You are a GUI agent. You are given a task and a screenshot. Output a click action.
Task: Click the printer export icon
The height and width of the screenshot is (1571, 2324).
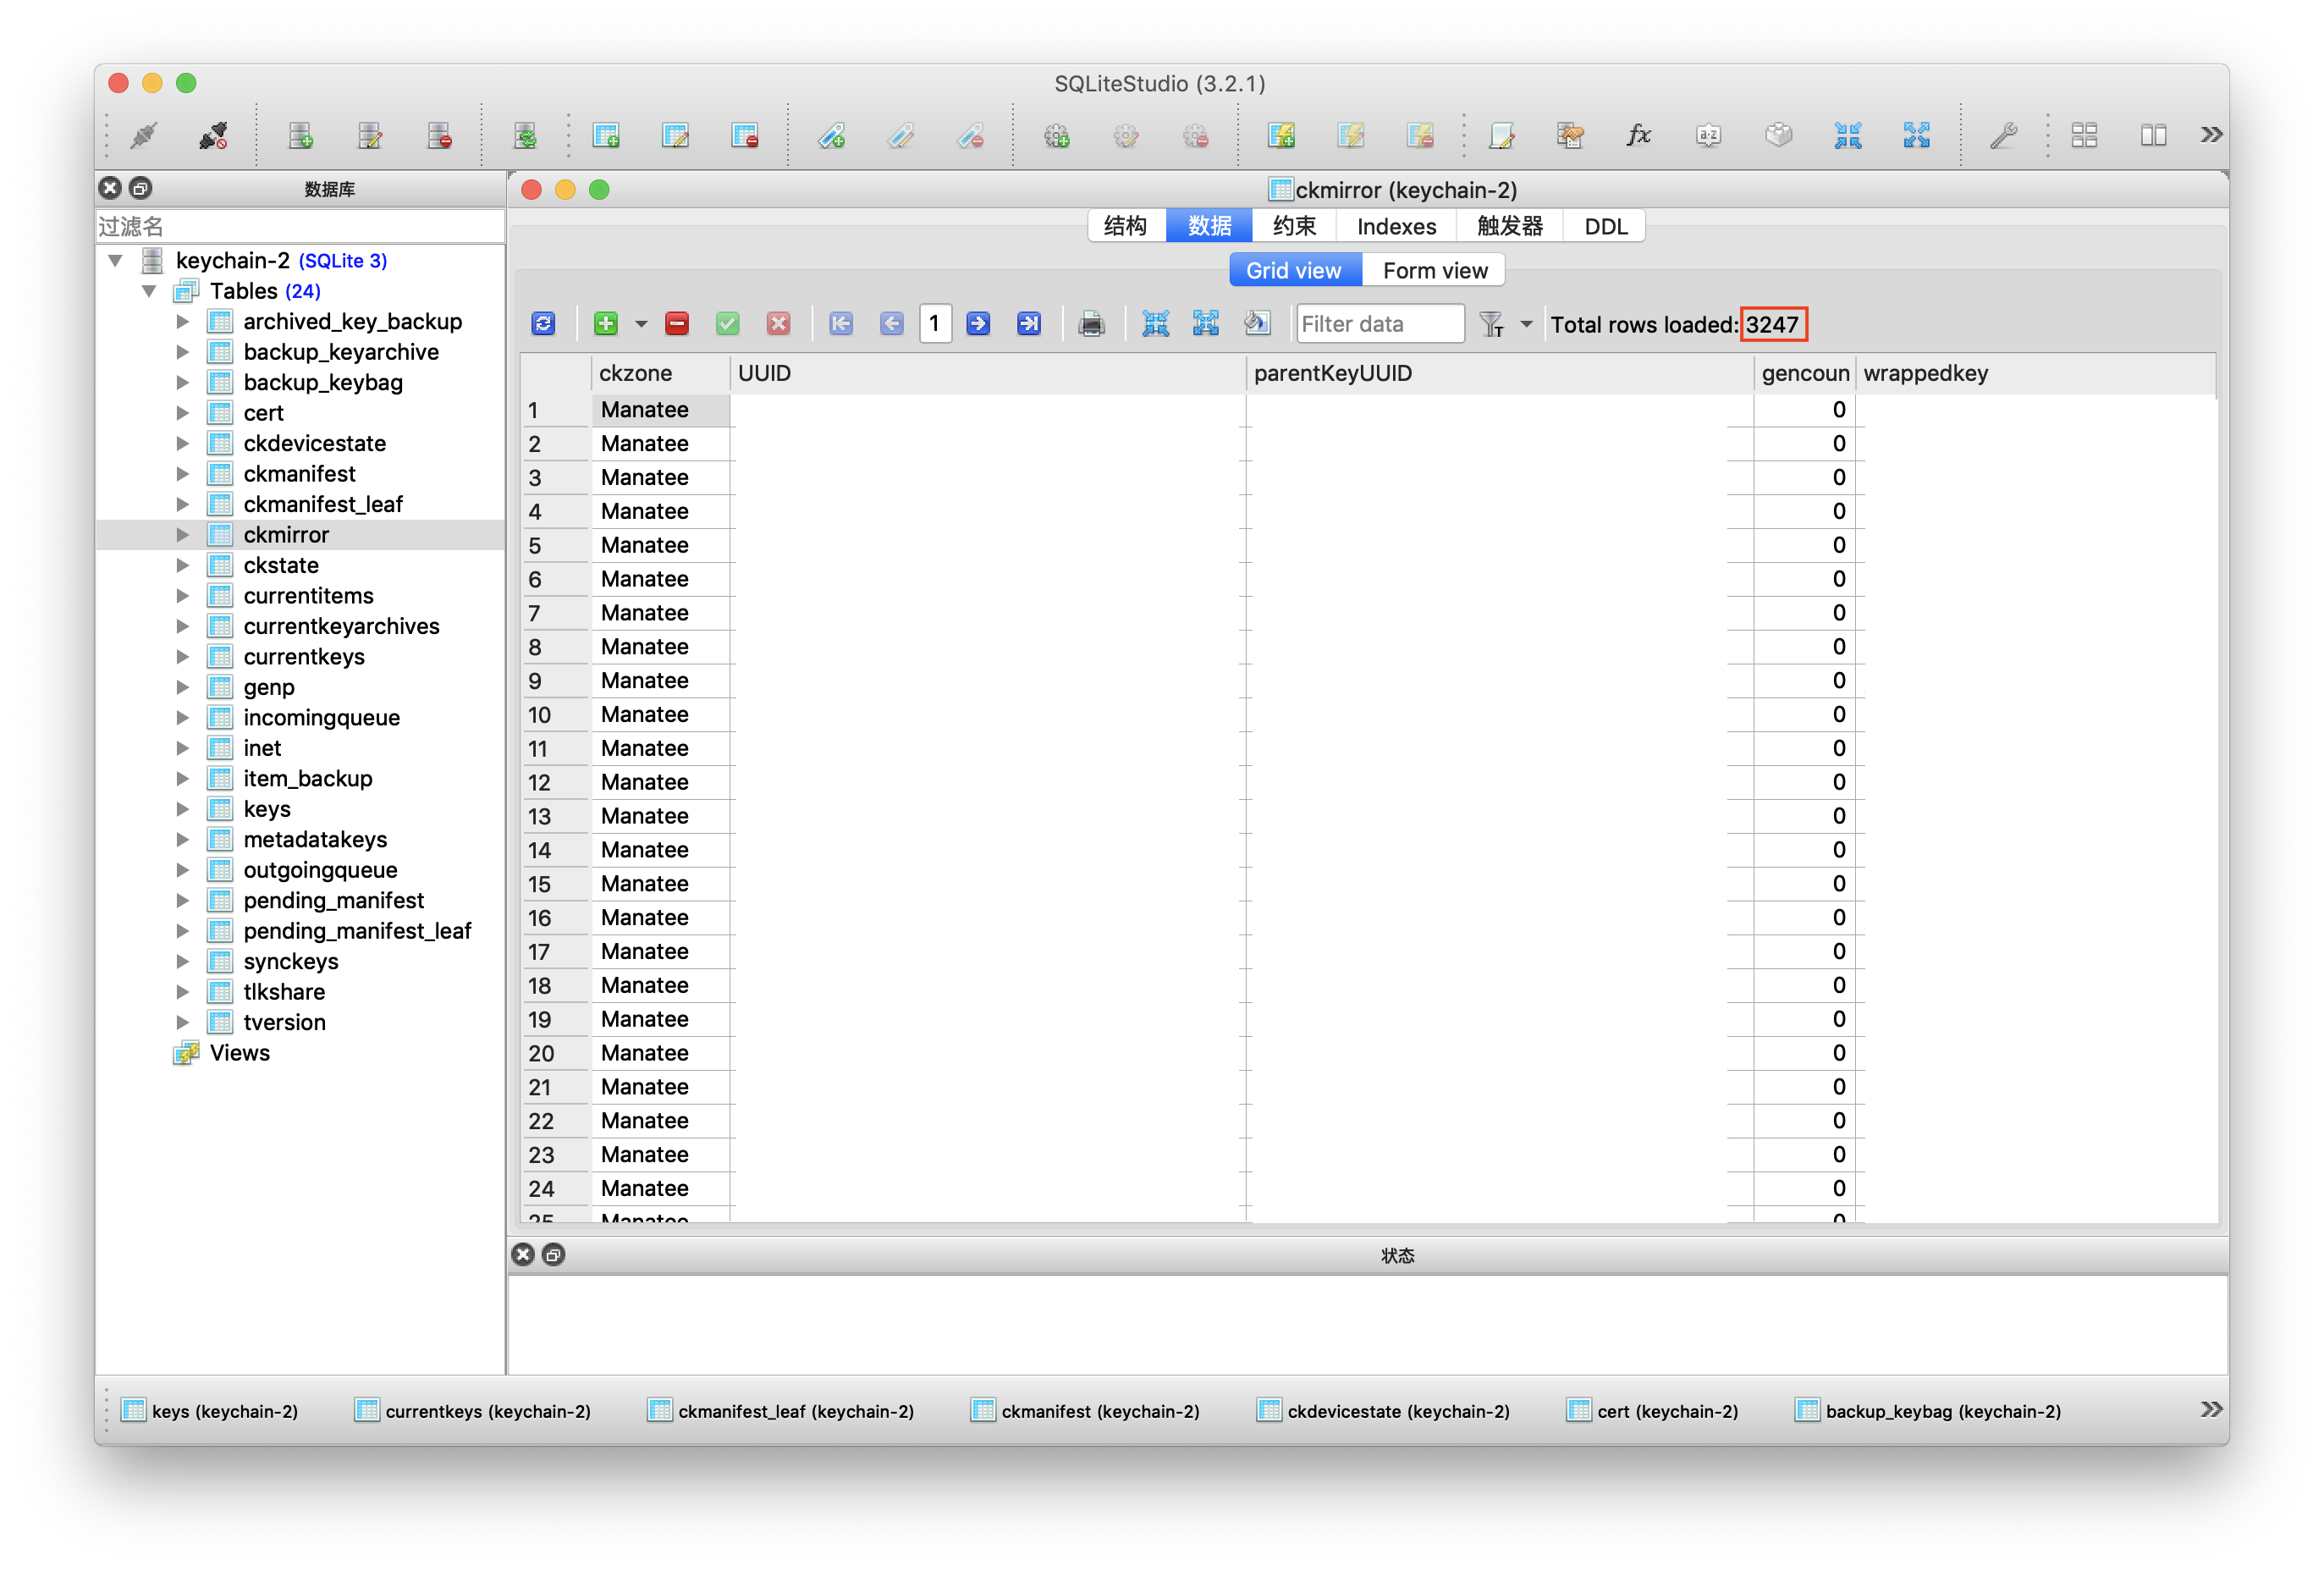pyautogui.click(x=1091, y=324)
